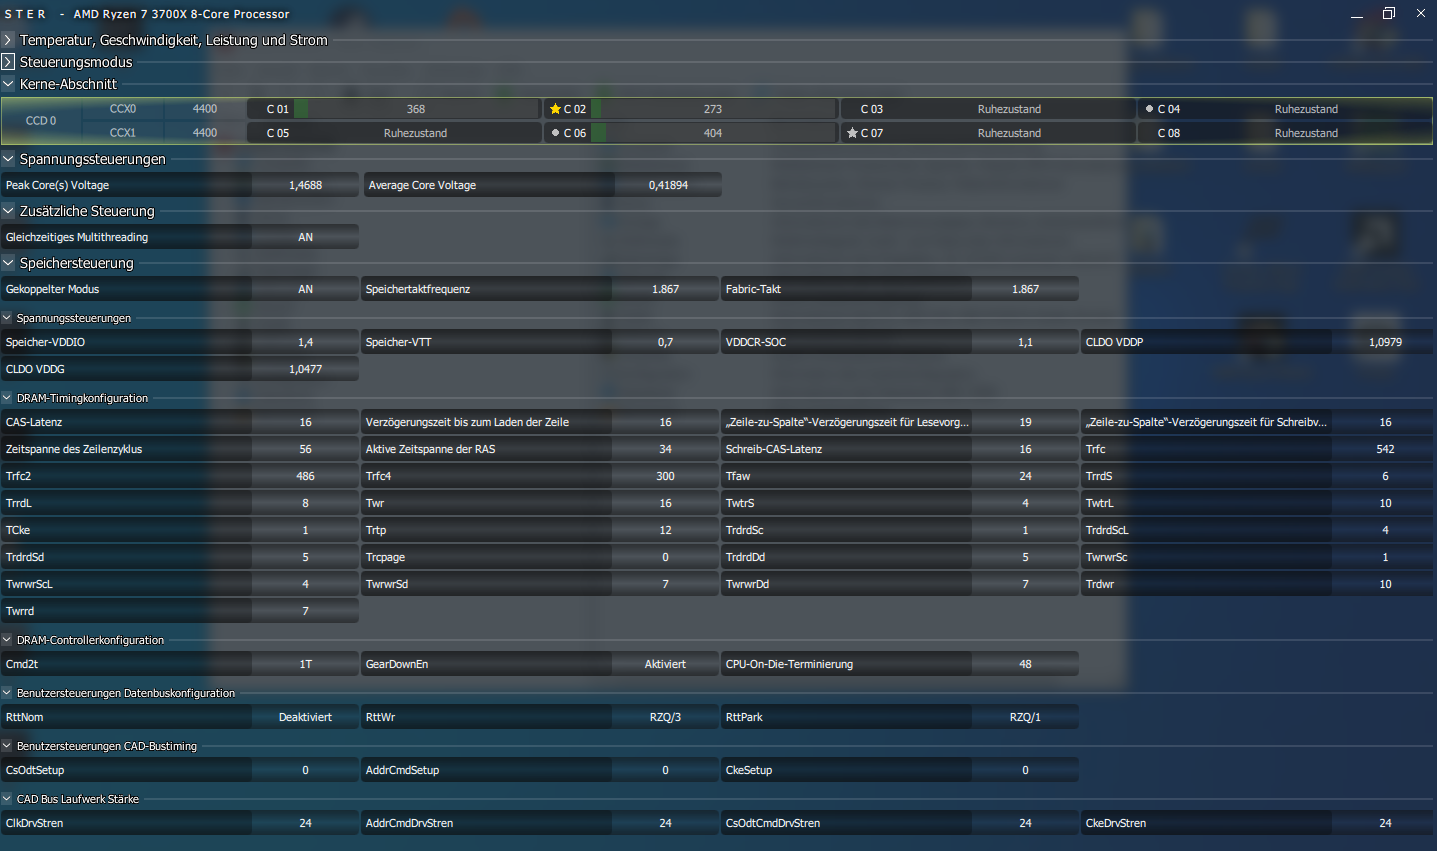Viewport: 1437px width, 851px height.
Task: Click the gold star on core C 02
Action: (555, 109)
